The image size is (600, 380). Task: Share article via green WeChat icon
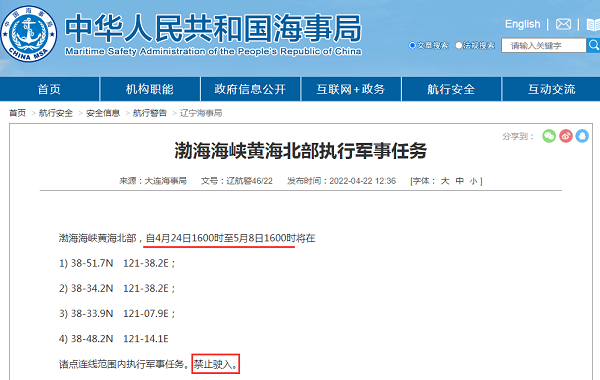549,136
